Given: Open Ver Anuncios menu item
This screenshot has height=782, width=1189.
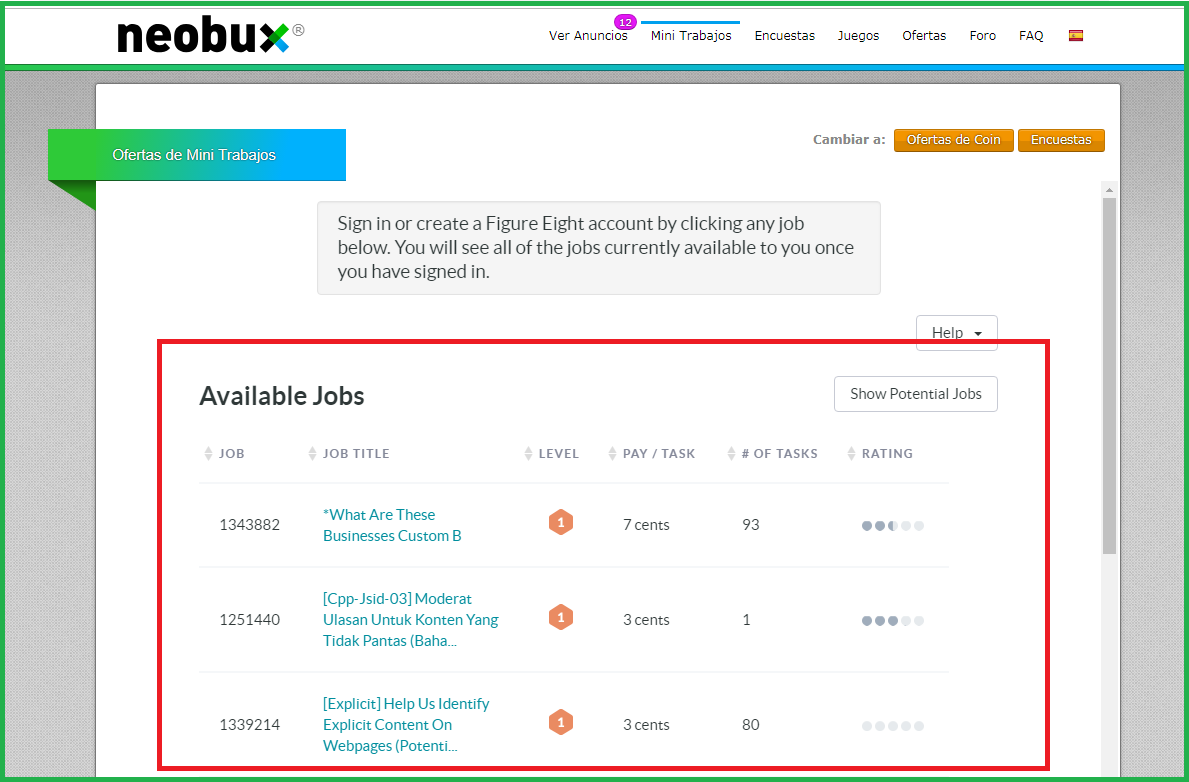Looking at the screenshot, I should tap(588, 36).
